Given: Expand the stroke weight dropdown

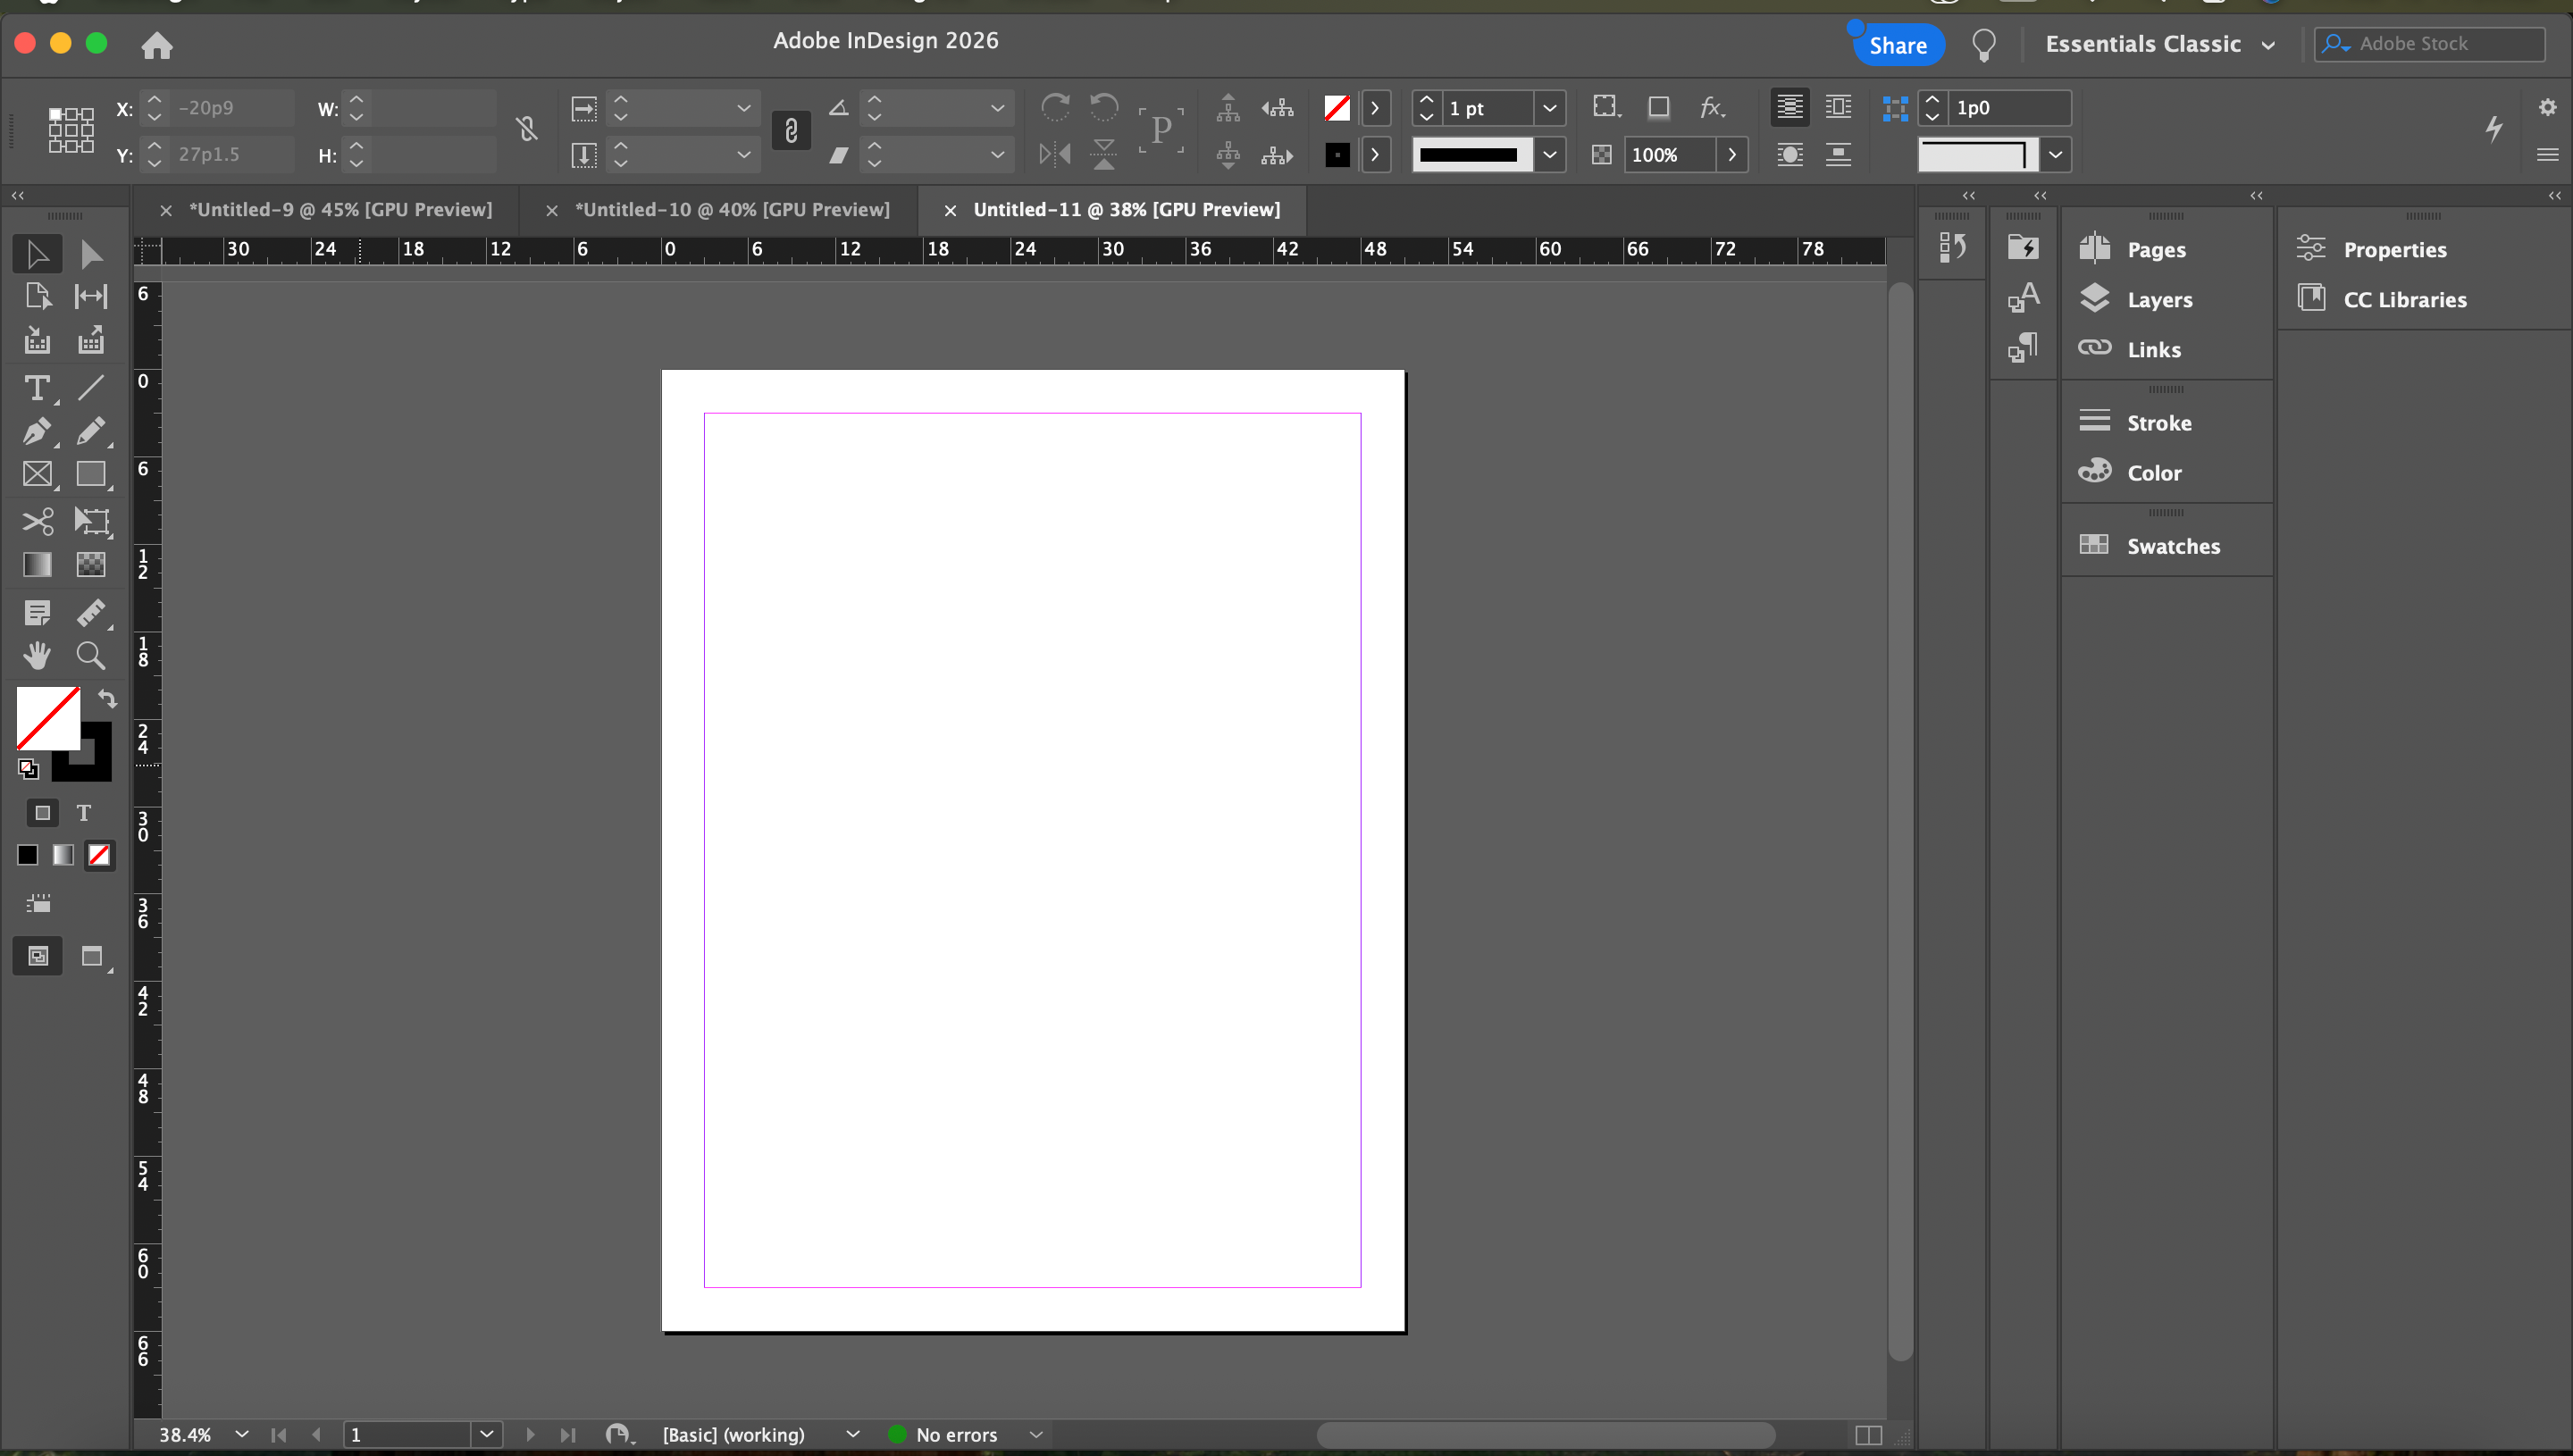Looking at the screenshot, I should pyautogui.click(x=1549, y=108).
